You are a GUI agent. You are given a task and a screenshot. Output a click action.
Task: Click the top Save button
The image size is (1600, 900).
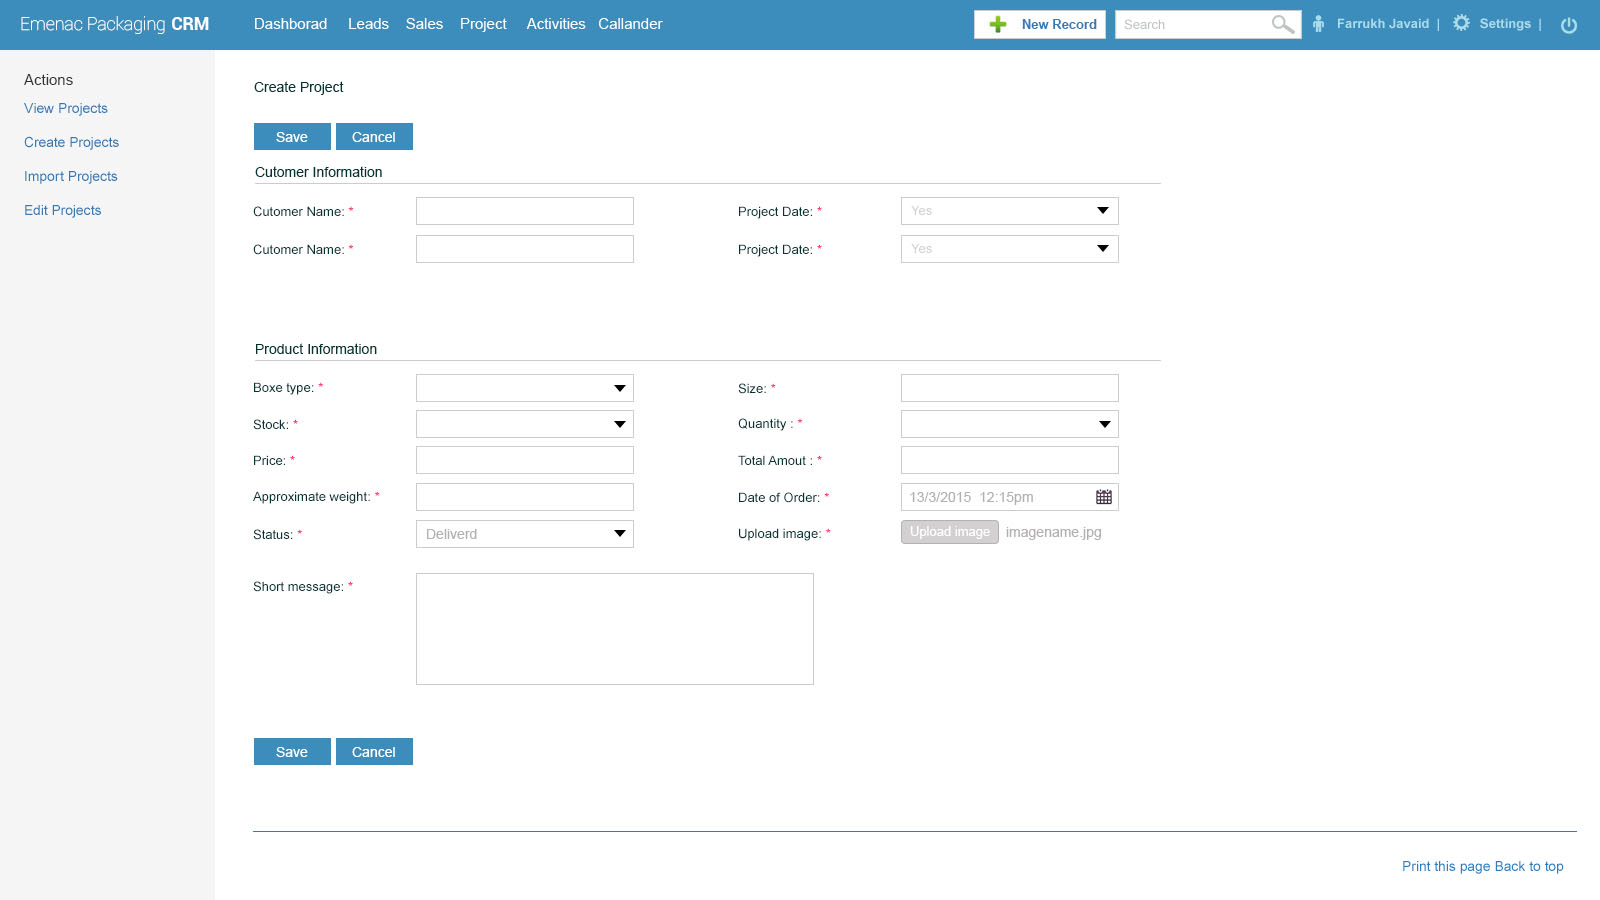point(292,137)
